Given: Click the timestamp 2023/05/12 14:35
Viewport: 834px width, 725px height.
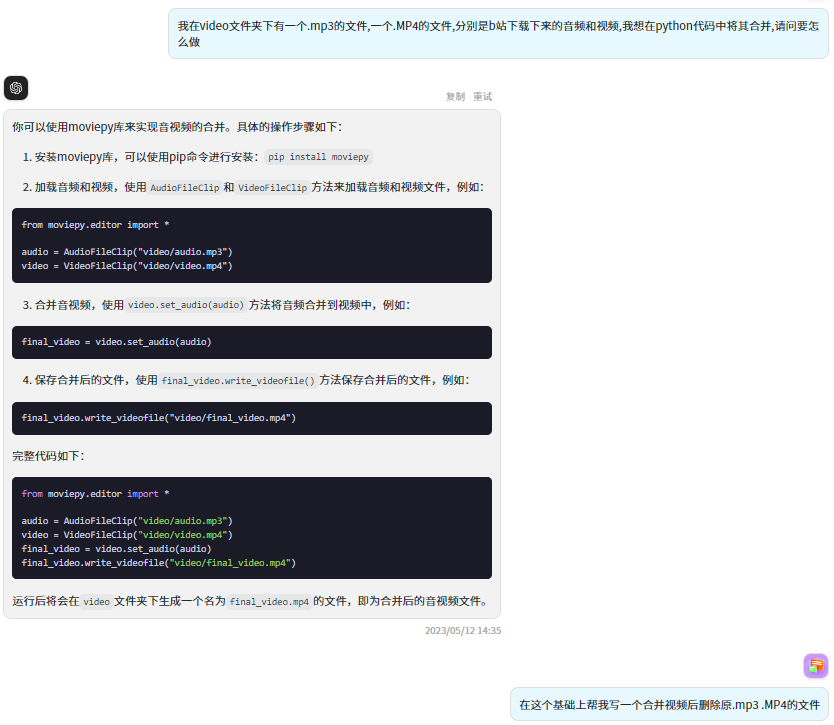Looking at the screenshot, I should [x=463, y=630].
